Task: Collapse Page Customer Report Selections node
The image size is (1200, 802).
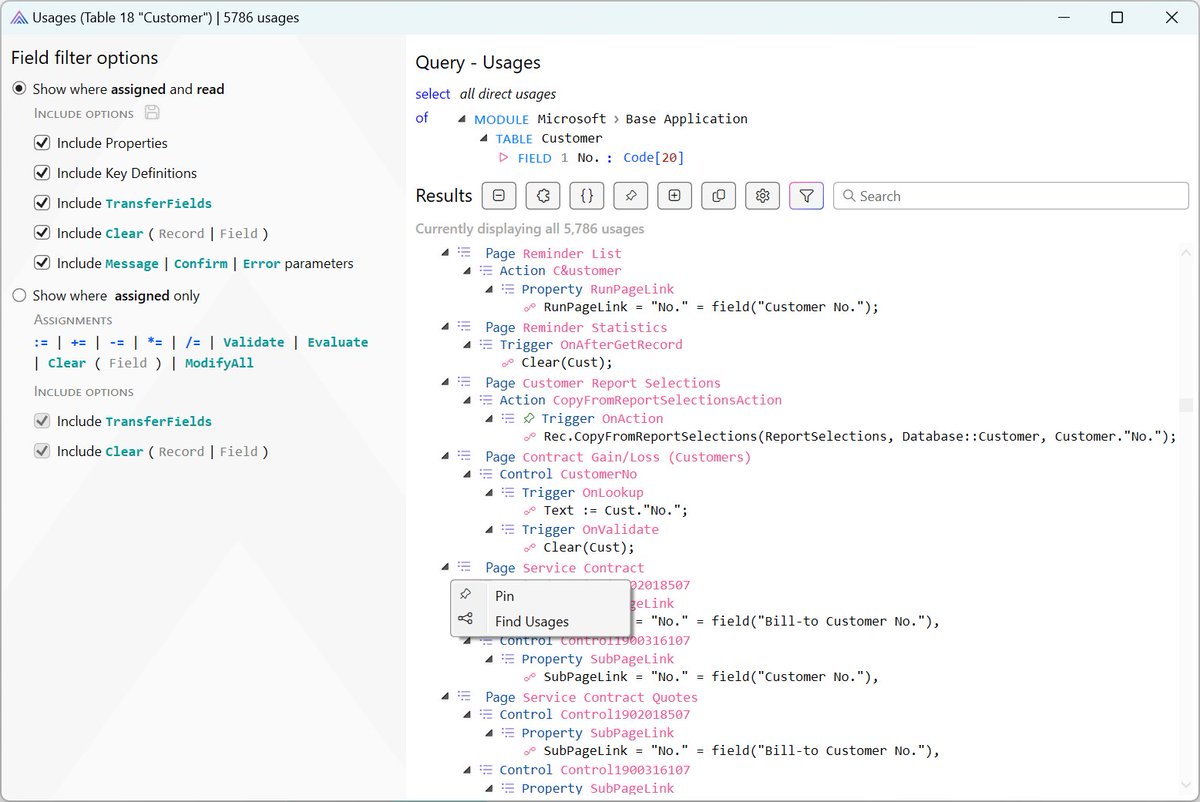Action: pyautogui.click(x=445, y=382)
